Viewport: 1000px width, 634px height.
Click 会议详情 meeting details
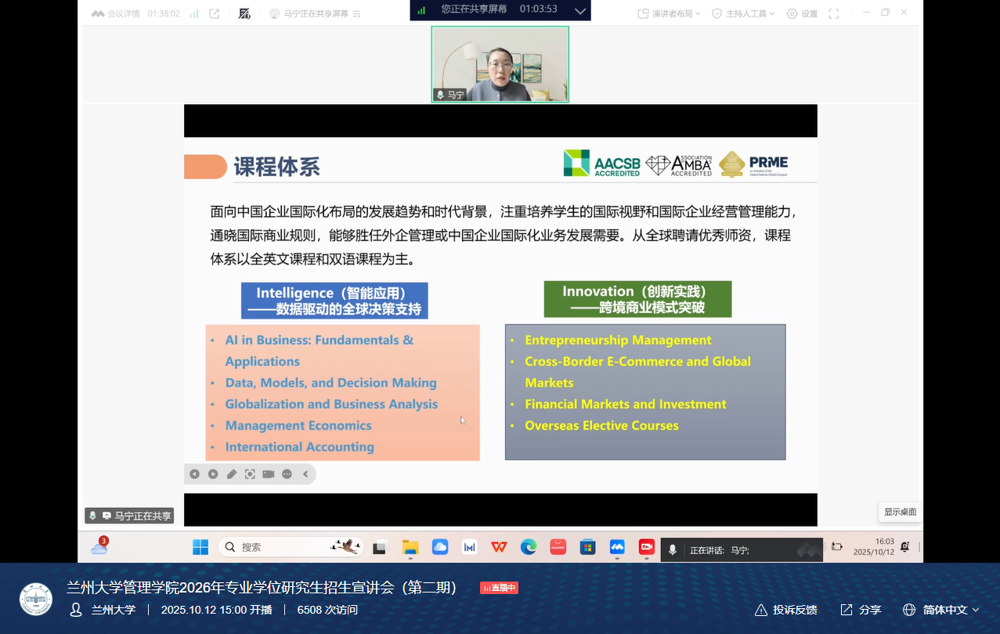[116, 14]
